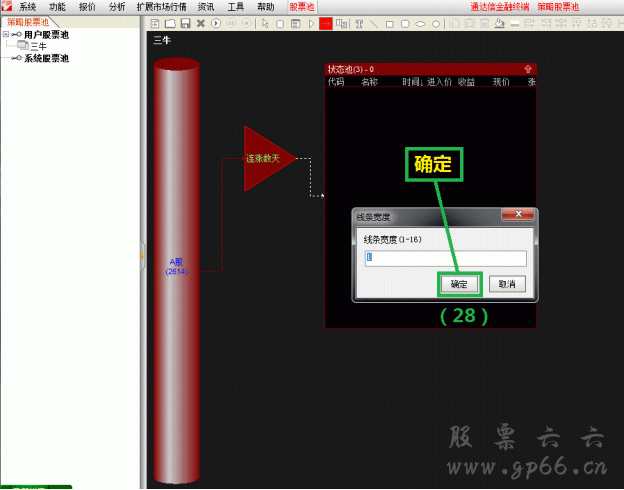Click the line width input field

[x=445, y=258]
